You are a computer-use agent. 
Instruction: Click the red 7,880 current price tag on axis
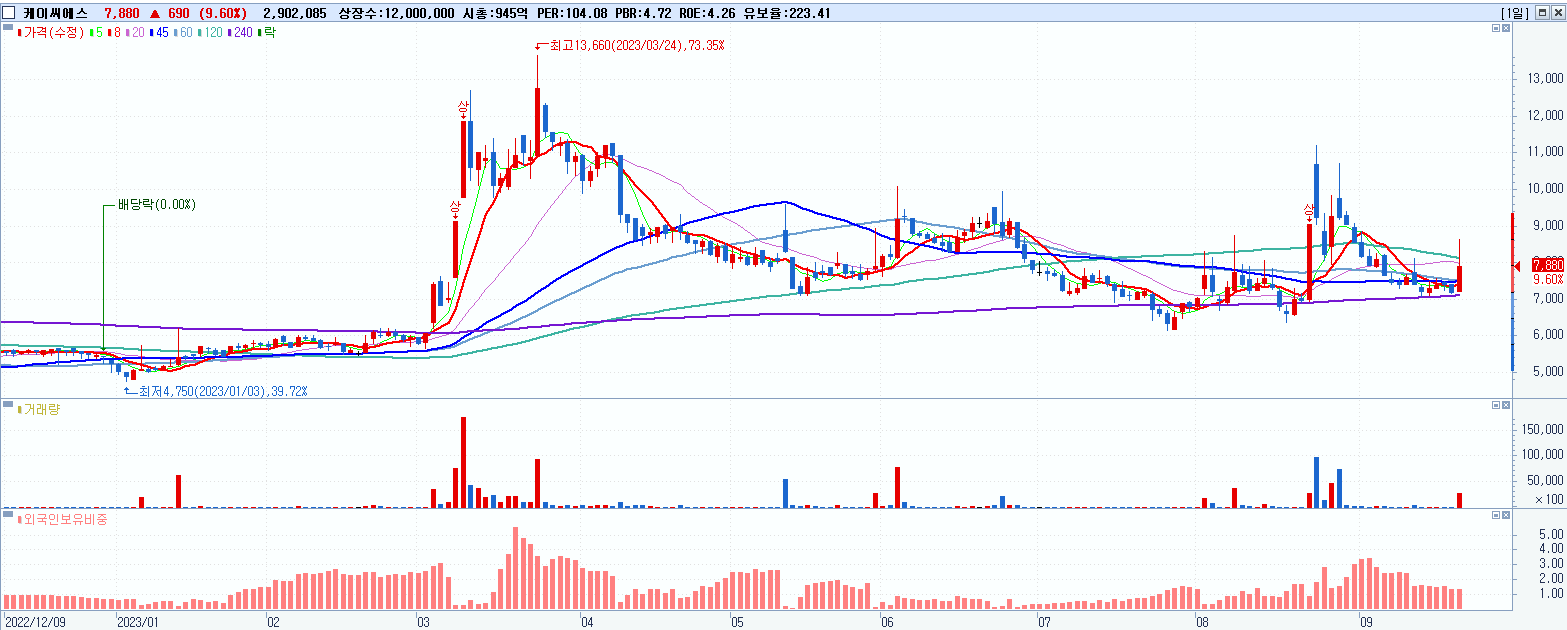[x=1547, y=264]
